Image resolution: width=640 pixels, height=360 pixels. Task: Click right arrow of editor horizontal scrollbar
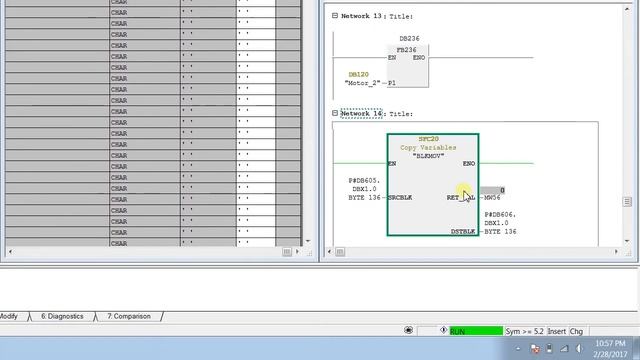tap(616, 252)
